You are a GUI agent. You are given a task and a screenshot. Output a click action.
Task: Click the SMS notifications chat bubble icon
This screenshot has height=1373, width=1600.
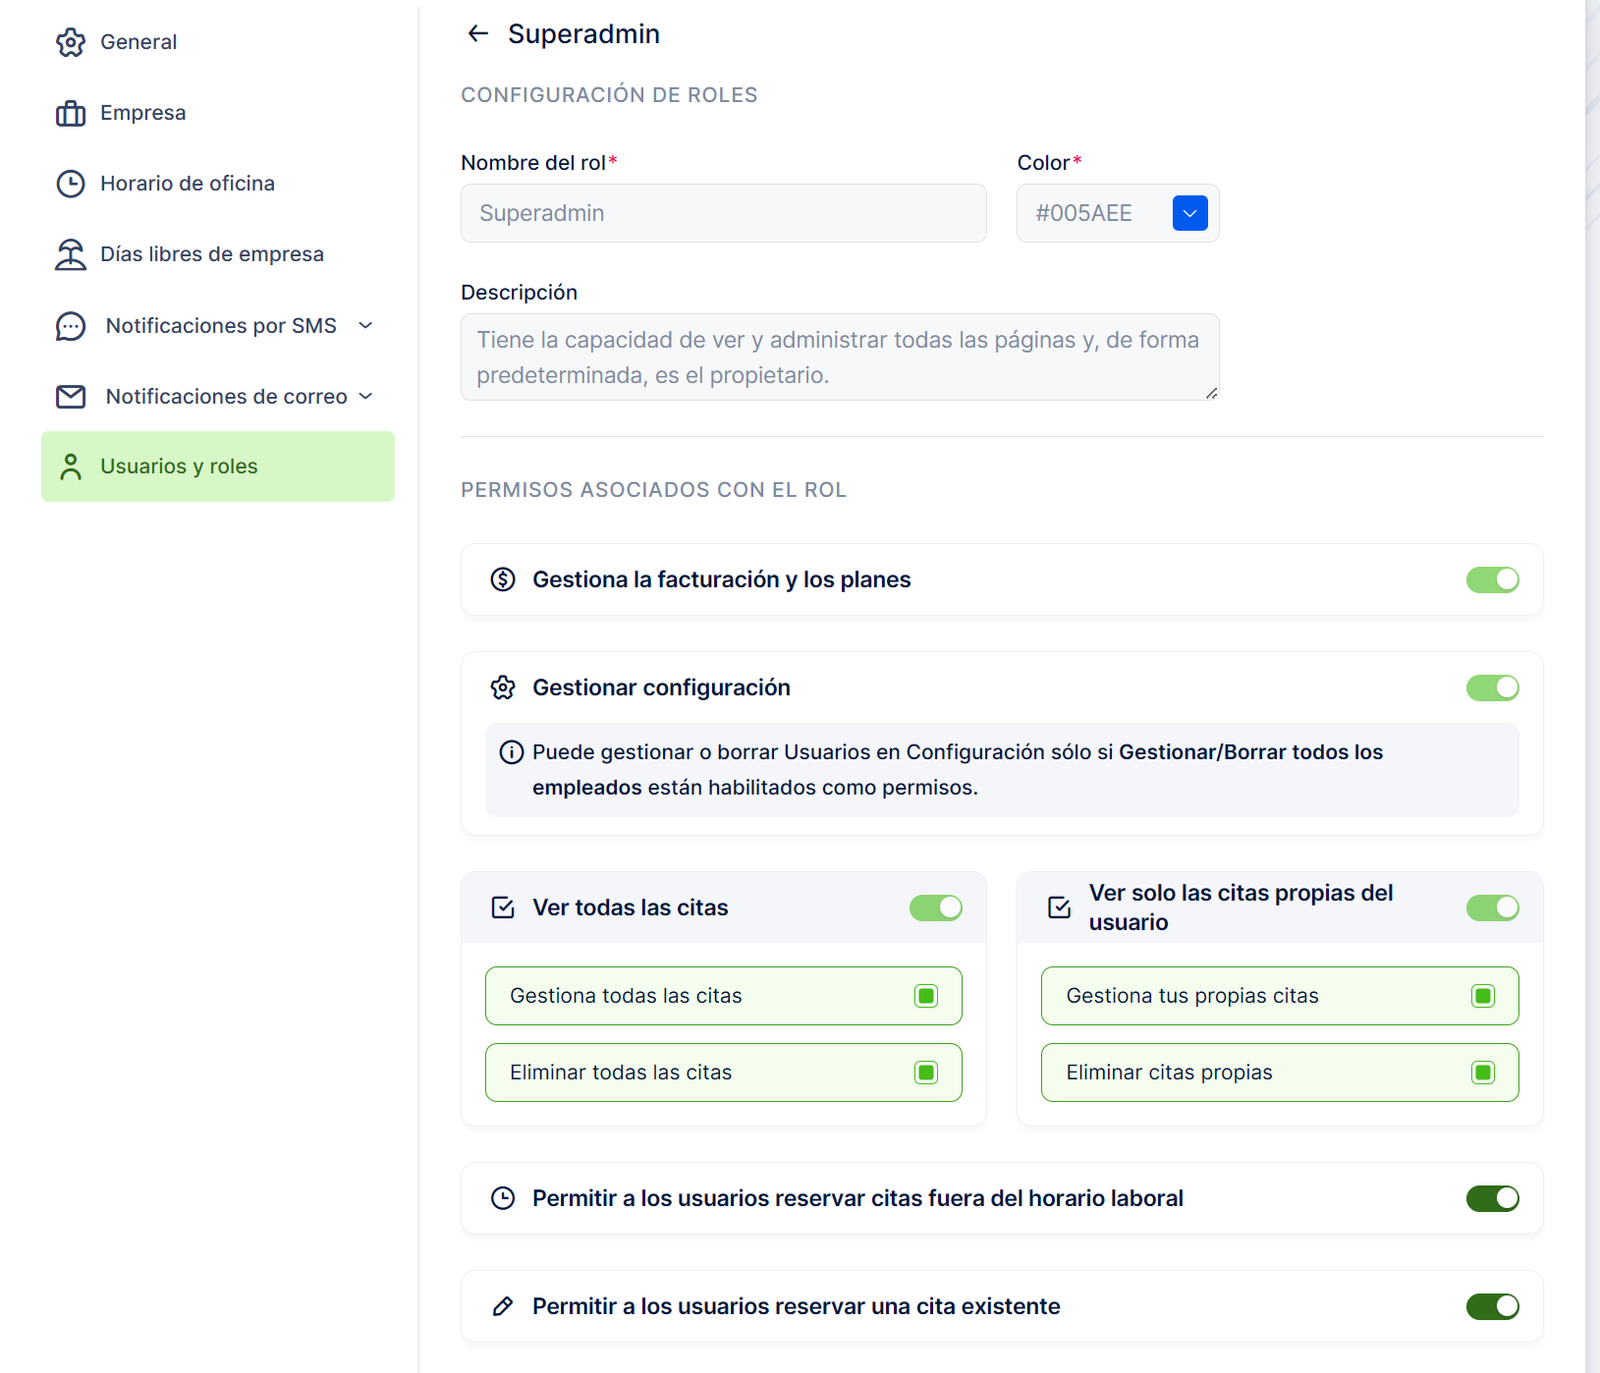click(x=71, y=326)
